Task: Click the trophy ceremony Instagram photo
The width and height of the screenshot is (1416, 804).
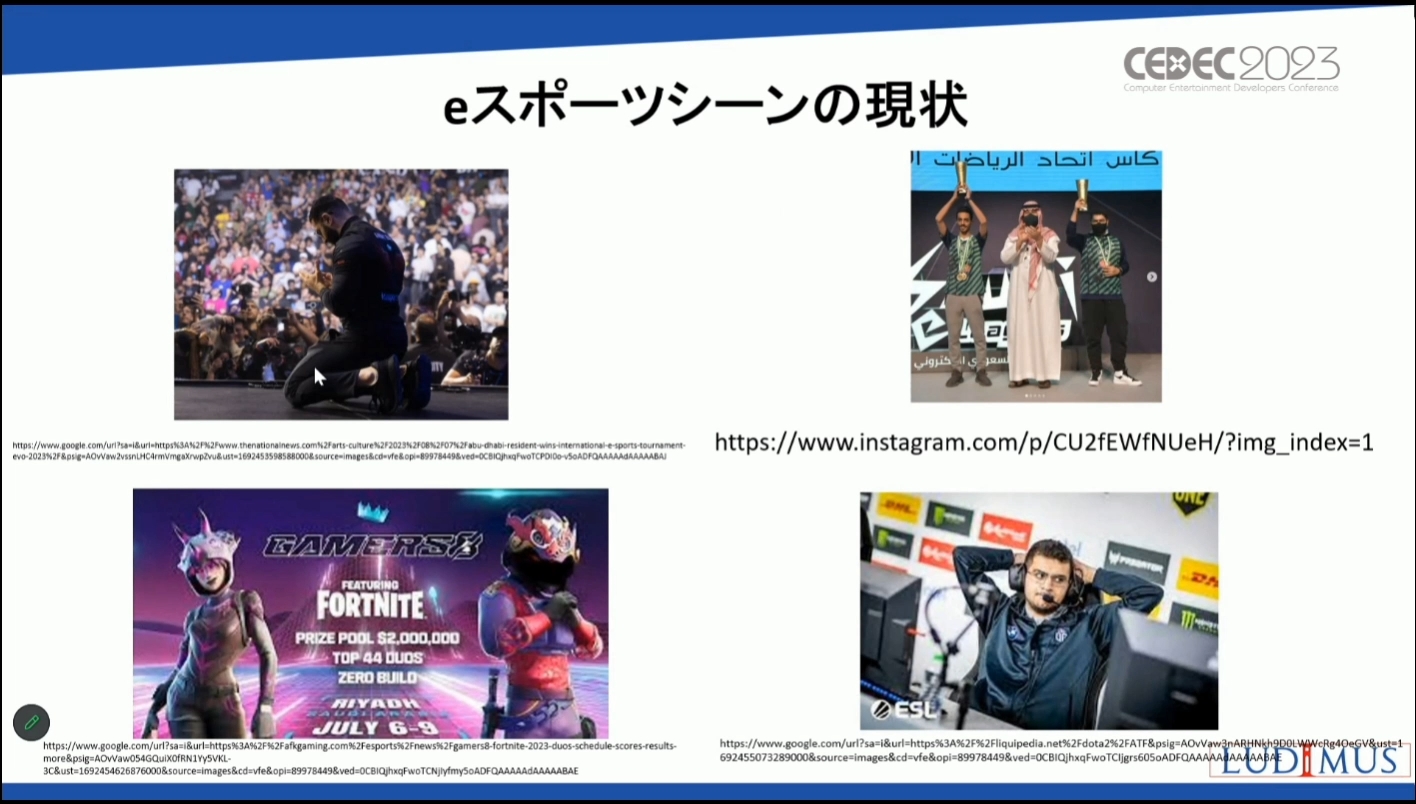Action: pos(1036,276)
